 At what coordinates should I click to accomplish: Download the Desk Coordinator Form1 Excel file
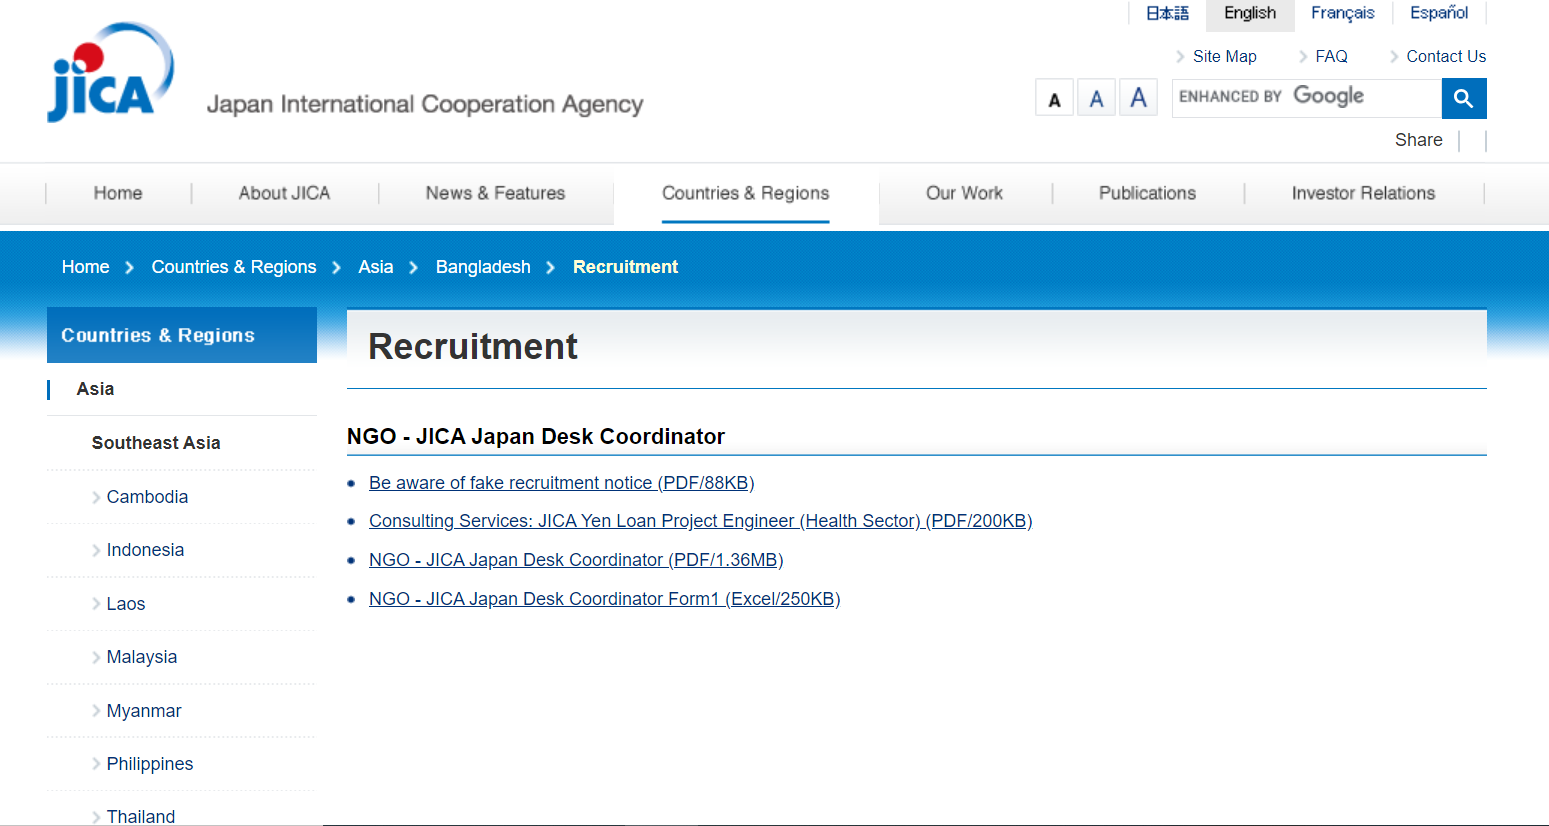[604, 599]
